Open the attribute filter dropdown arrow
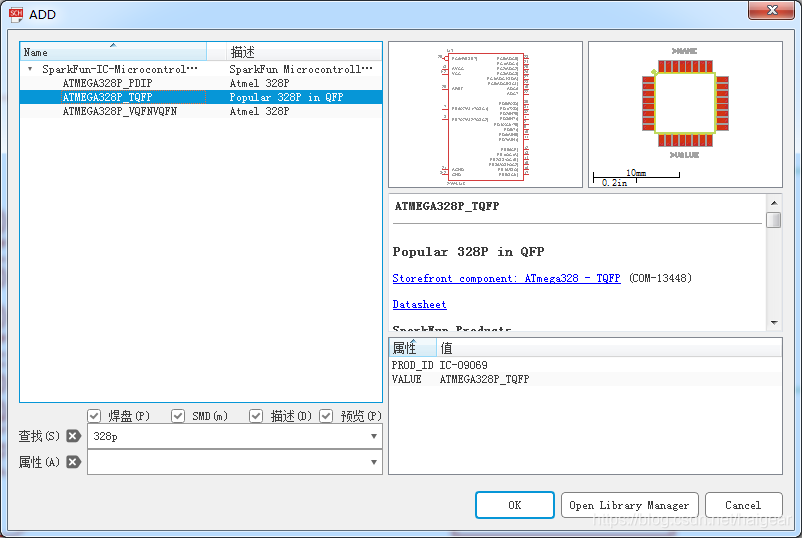This screenshot has height=538, width=802. click(x=374, y=462)
